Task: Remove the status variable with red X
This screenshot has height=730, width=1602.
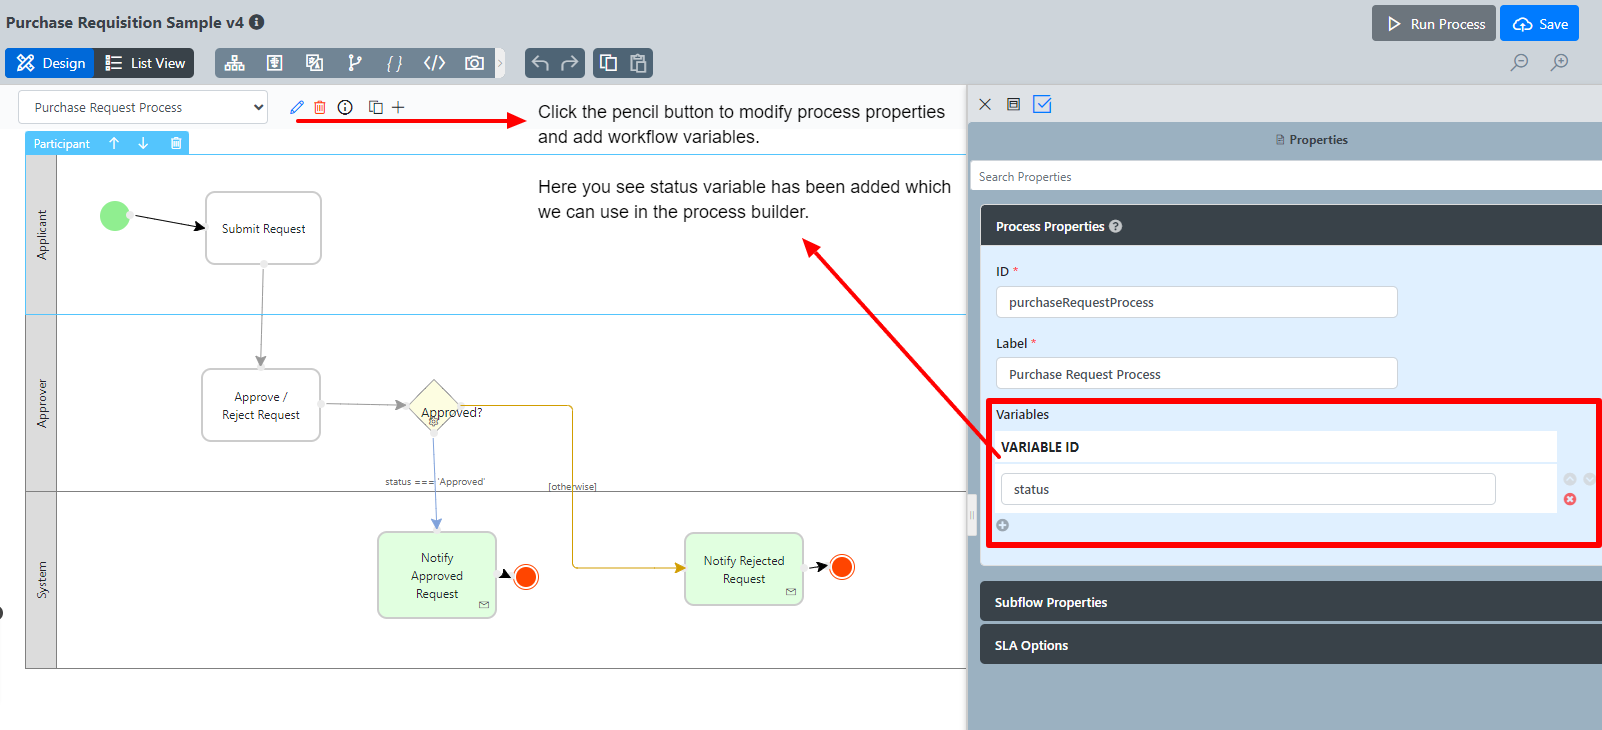Action: point(1570,499)
